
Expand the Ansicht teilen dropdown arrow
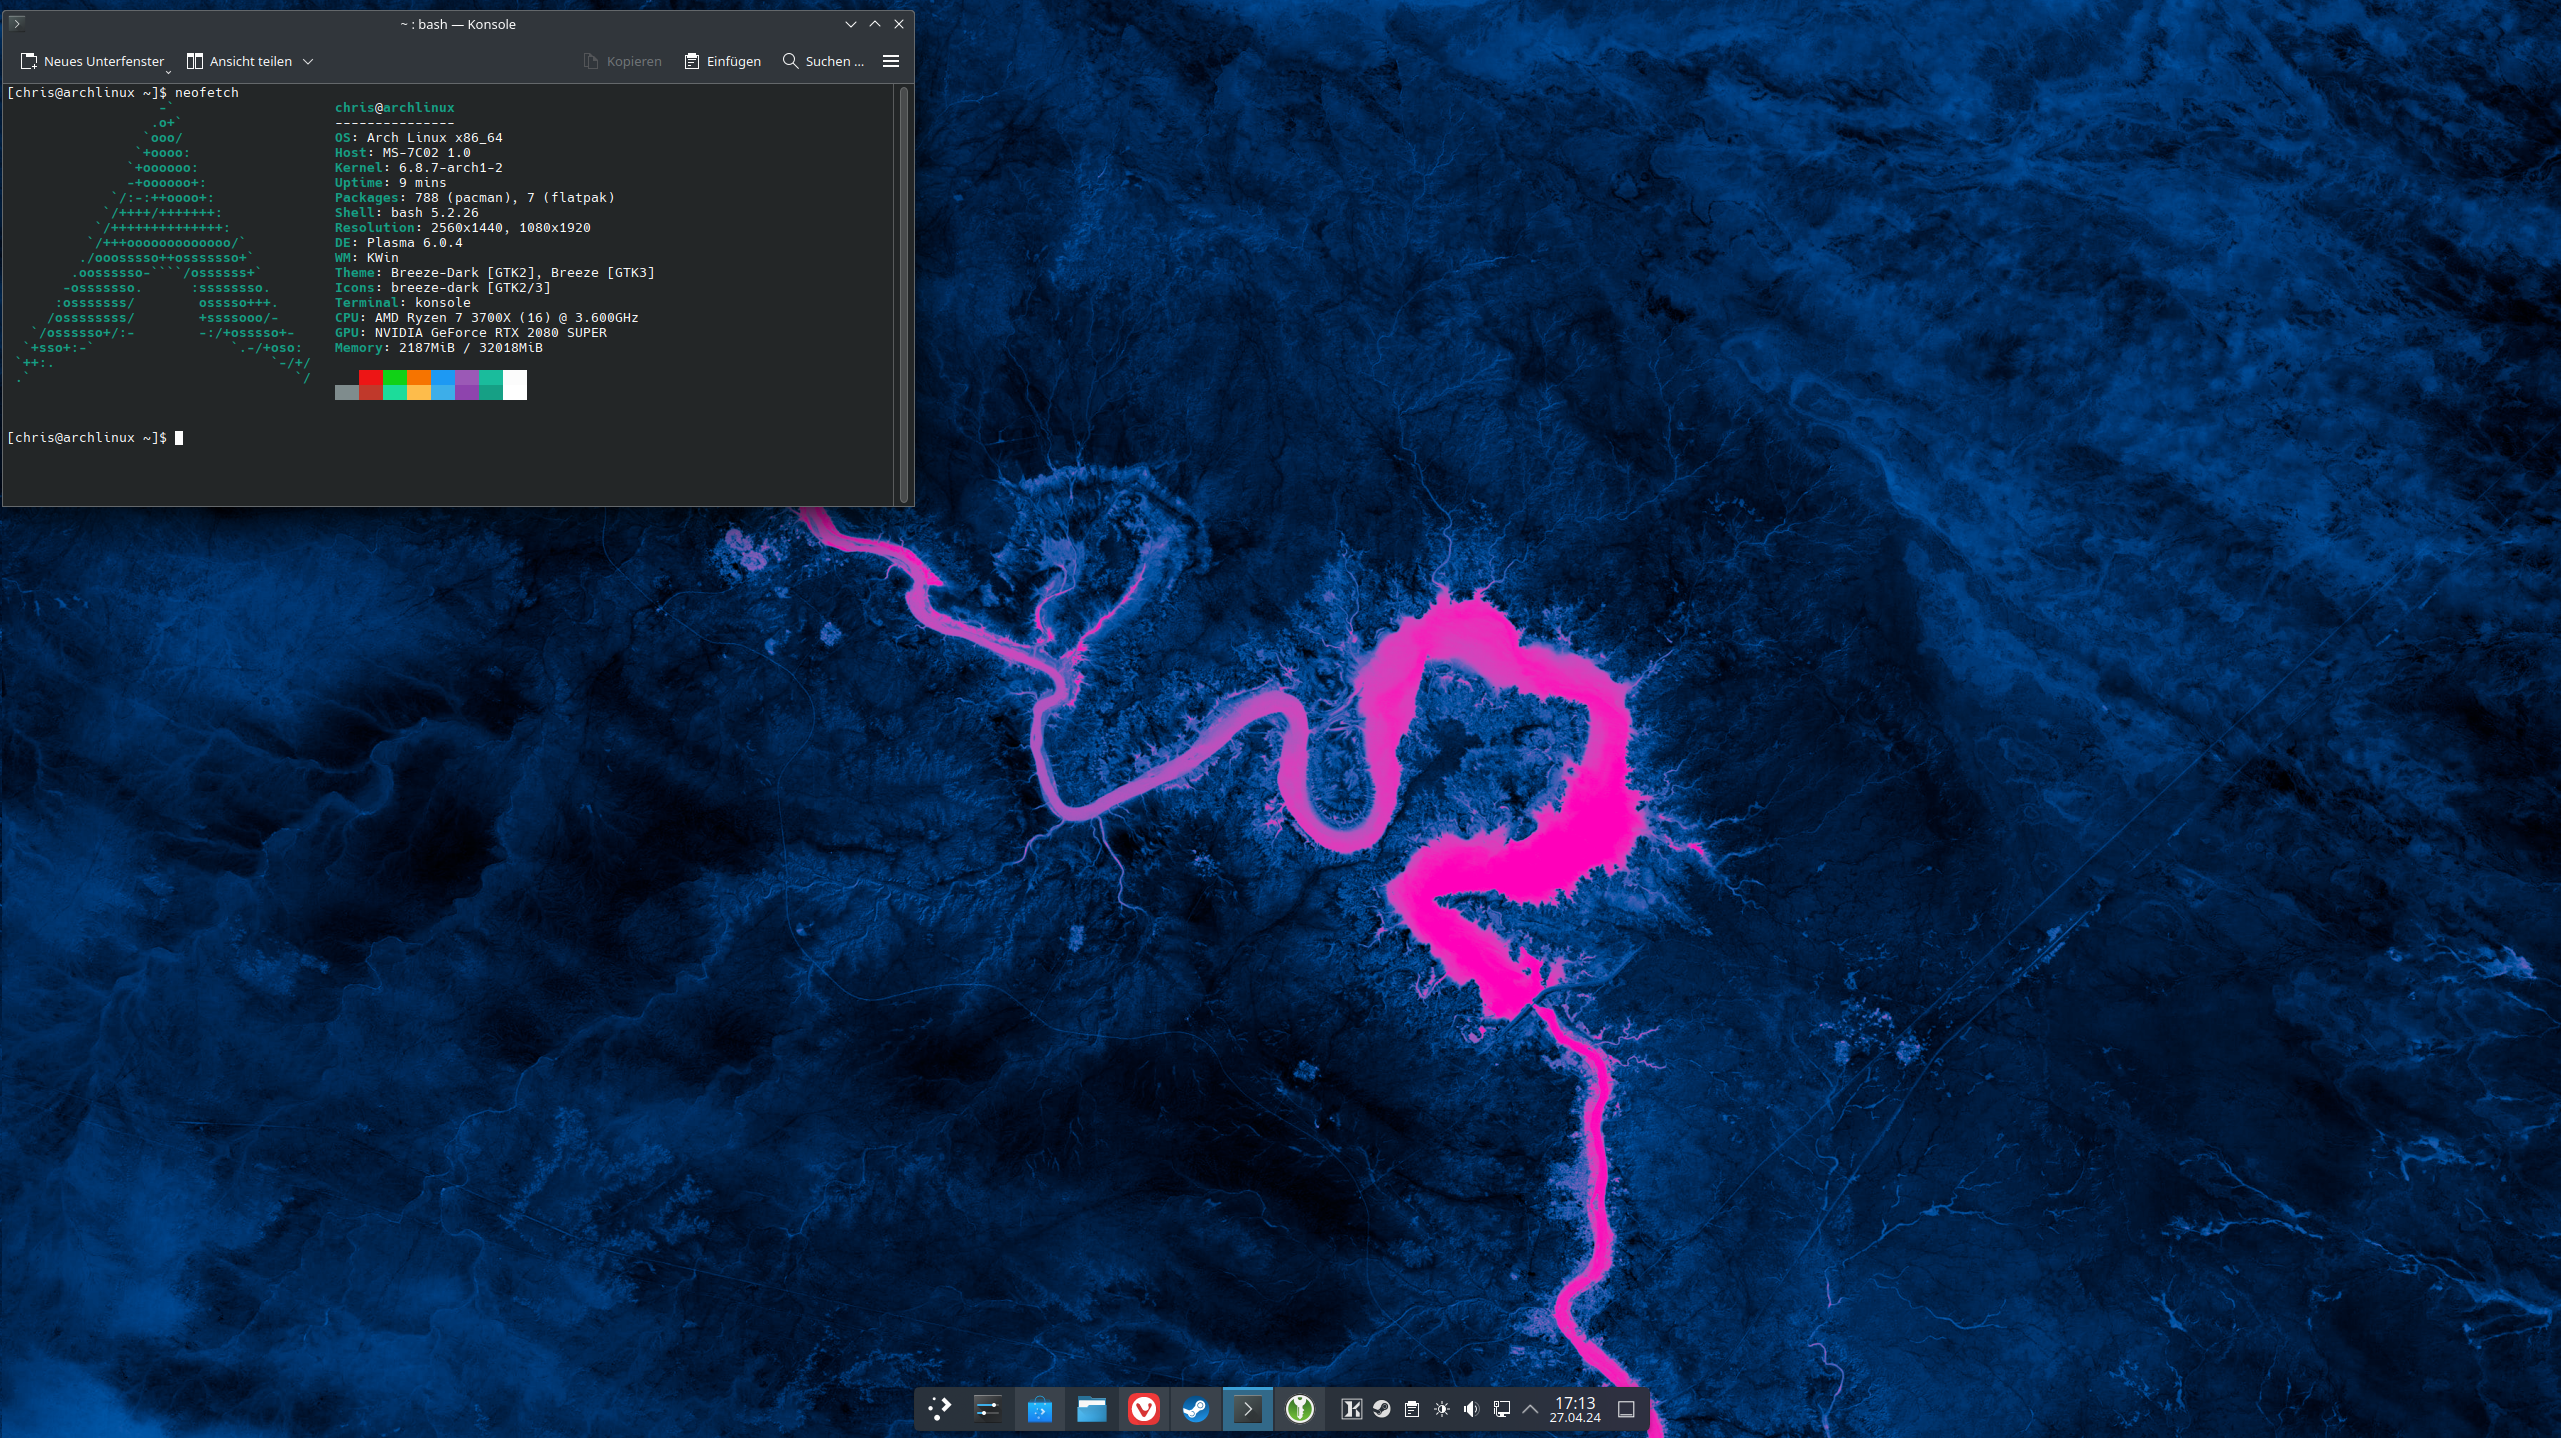308,61
